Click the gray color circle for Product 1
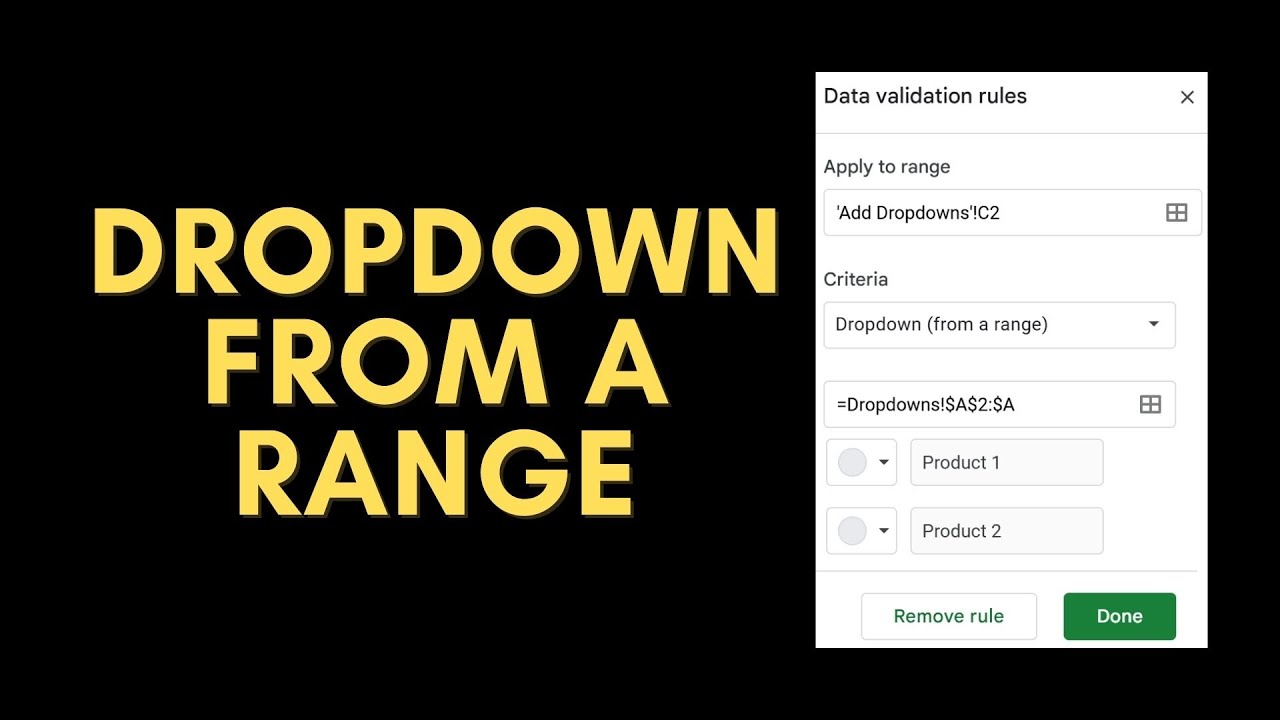The image size is (1280, 720). coord(851,462)
